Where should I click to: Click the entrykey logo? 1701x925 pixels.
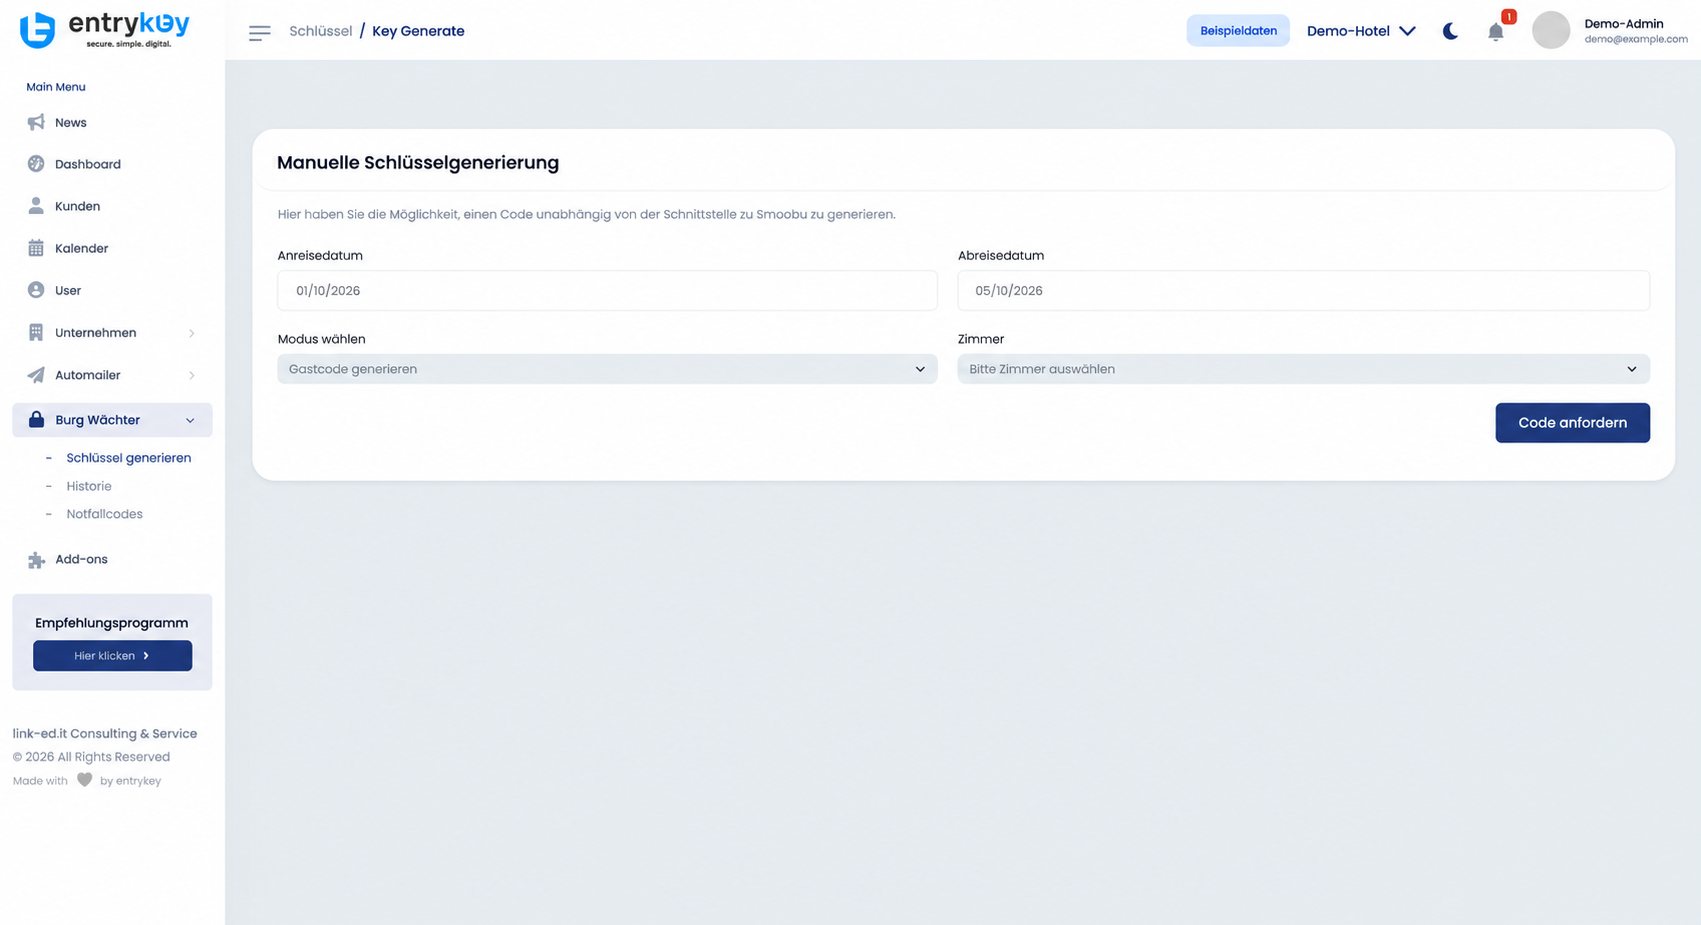click(x=105, y=30)
